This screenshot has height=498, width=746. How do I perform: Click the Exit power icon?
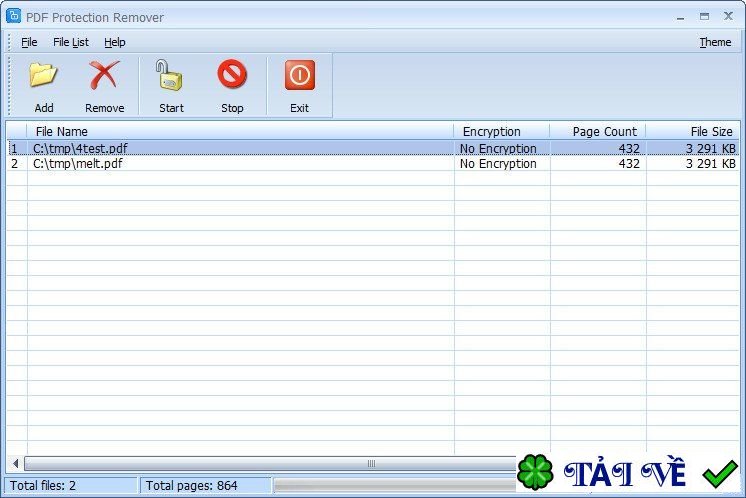300,75
